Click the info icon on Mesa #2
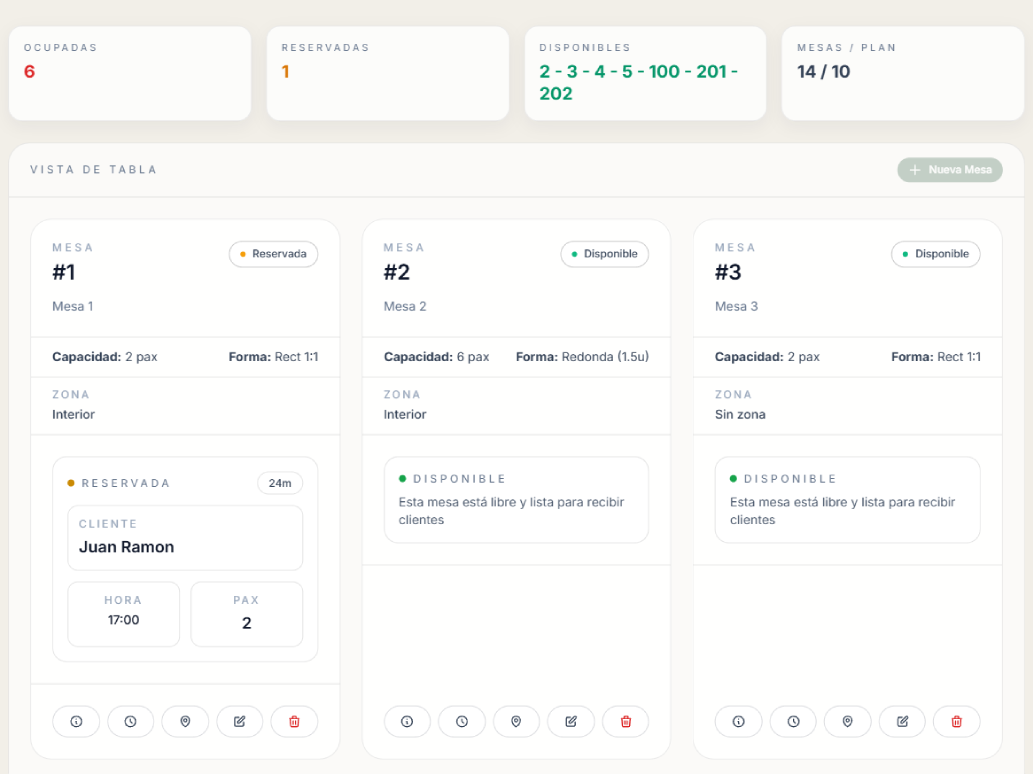 click(x=407, y=721)
